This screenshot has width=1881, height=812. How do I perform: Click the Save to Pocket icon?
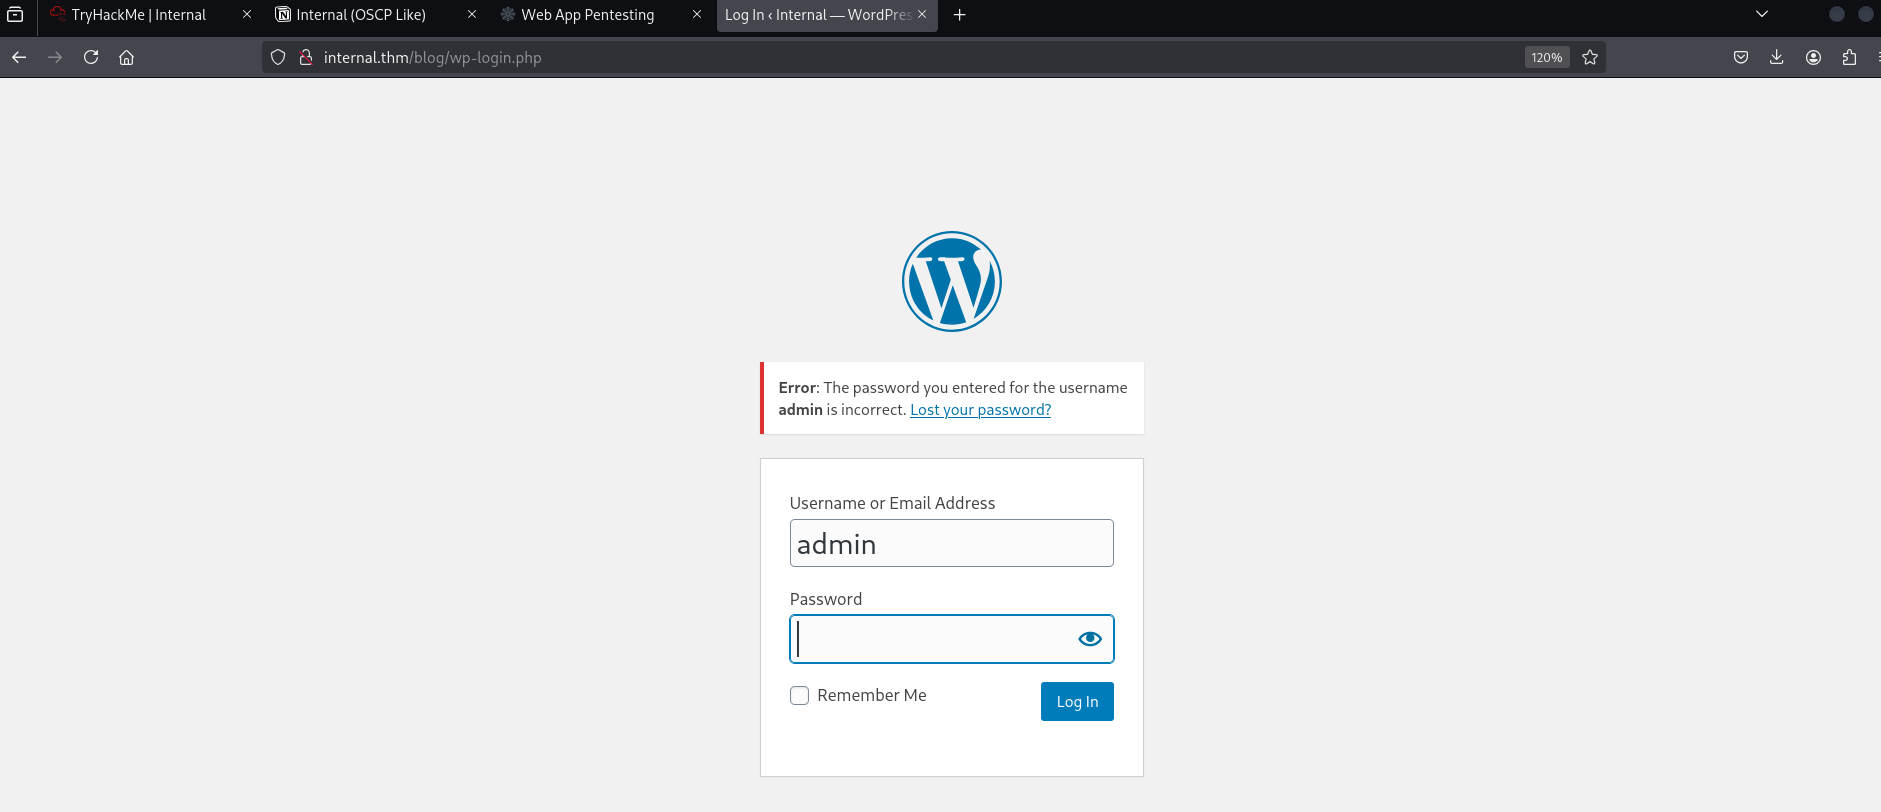pos(1741,57)
